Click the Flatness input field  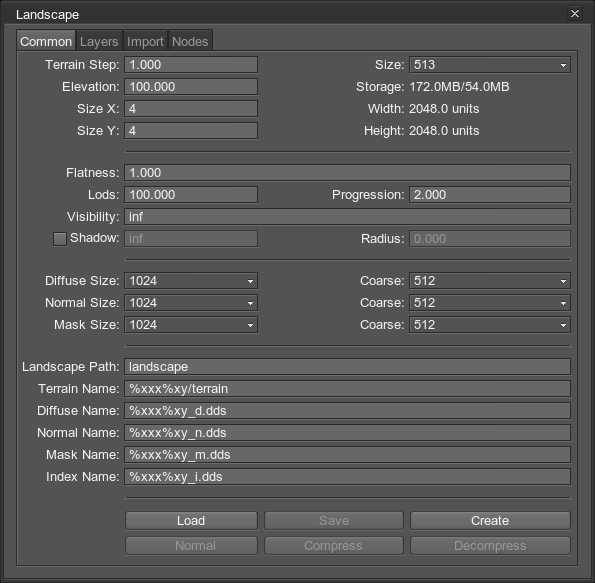click(347, 173)
